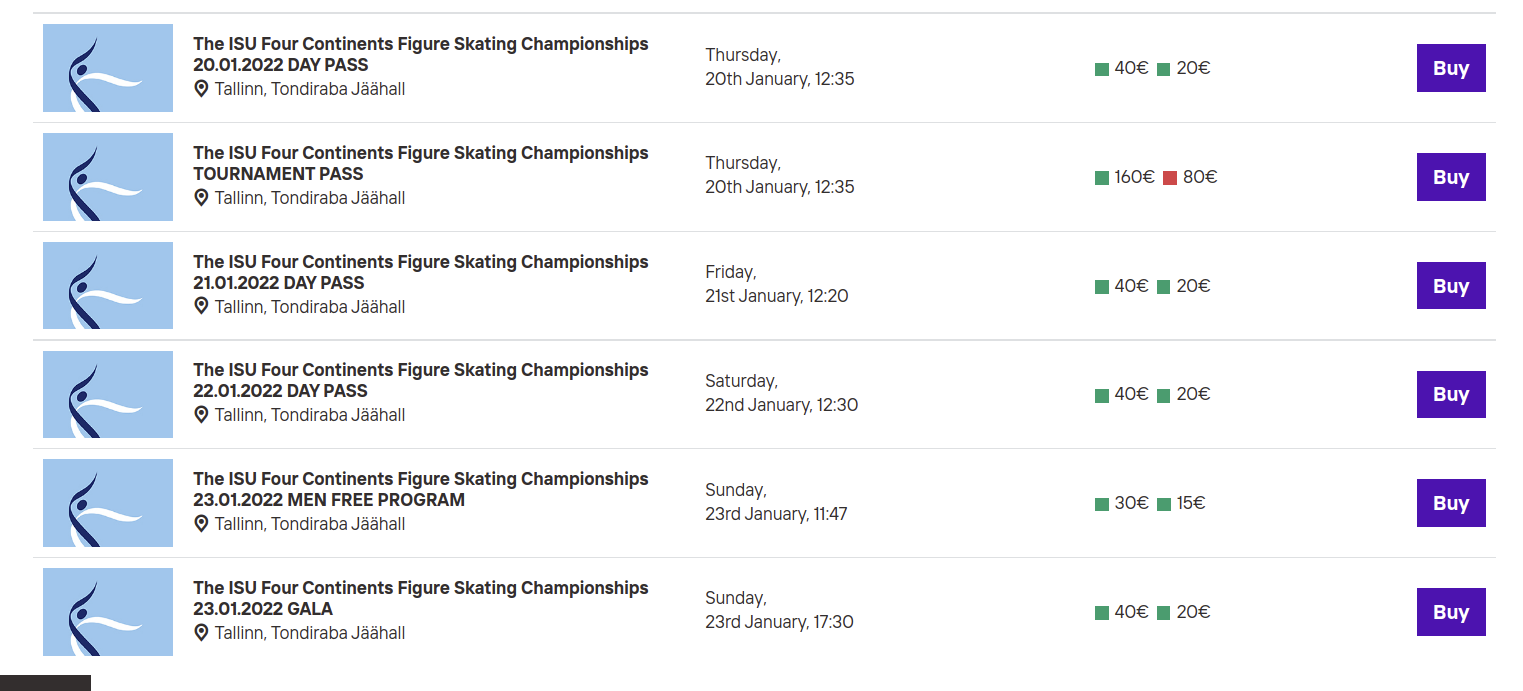The image size is (1523, 691).
Task: Buy the Tournament Pass ticket
Action: (1450, 177)
